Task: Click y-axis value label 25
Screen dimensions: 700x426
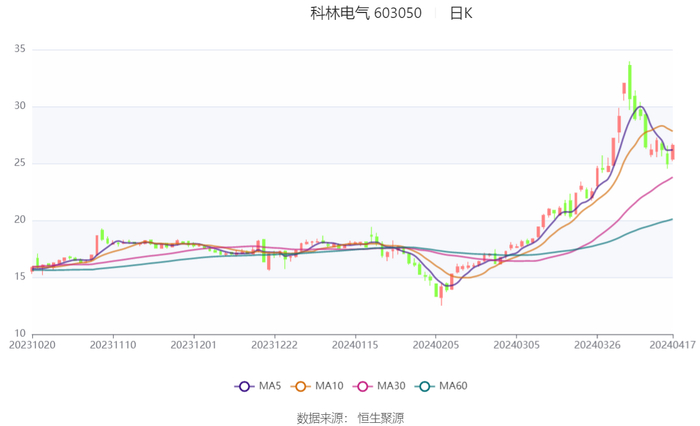Action: coord(20,163)
